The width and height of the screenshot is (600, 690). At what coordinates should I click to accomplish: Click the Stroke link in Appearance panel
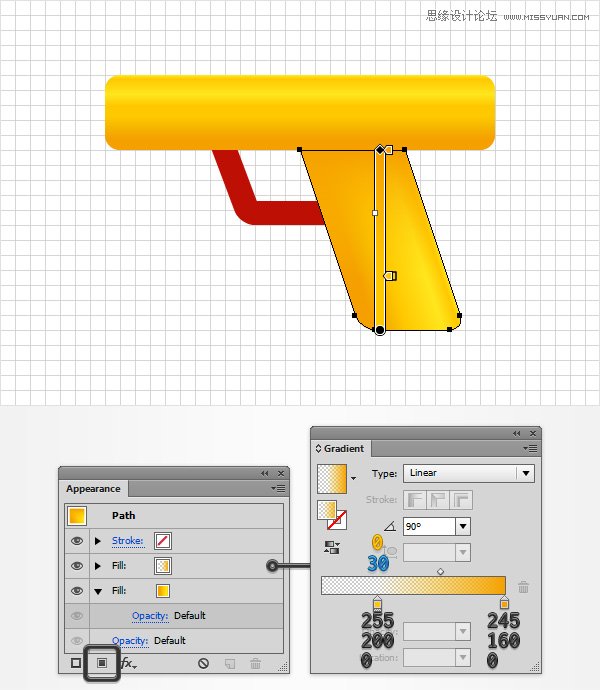click(128, 540)
